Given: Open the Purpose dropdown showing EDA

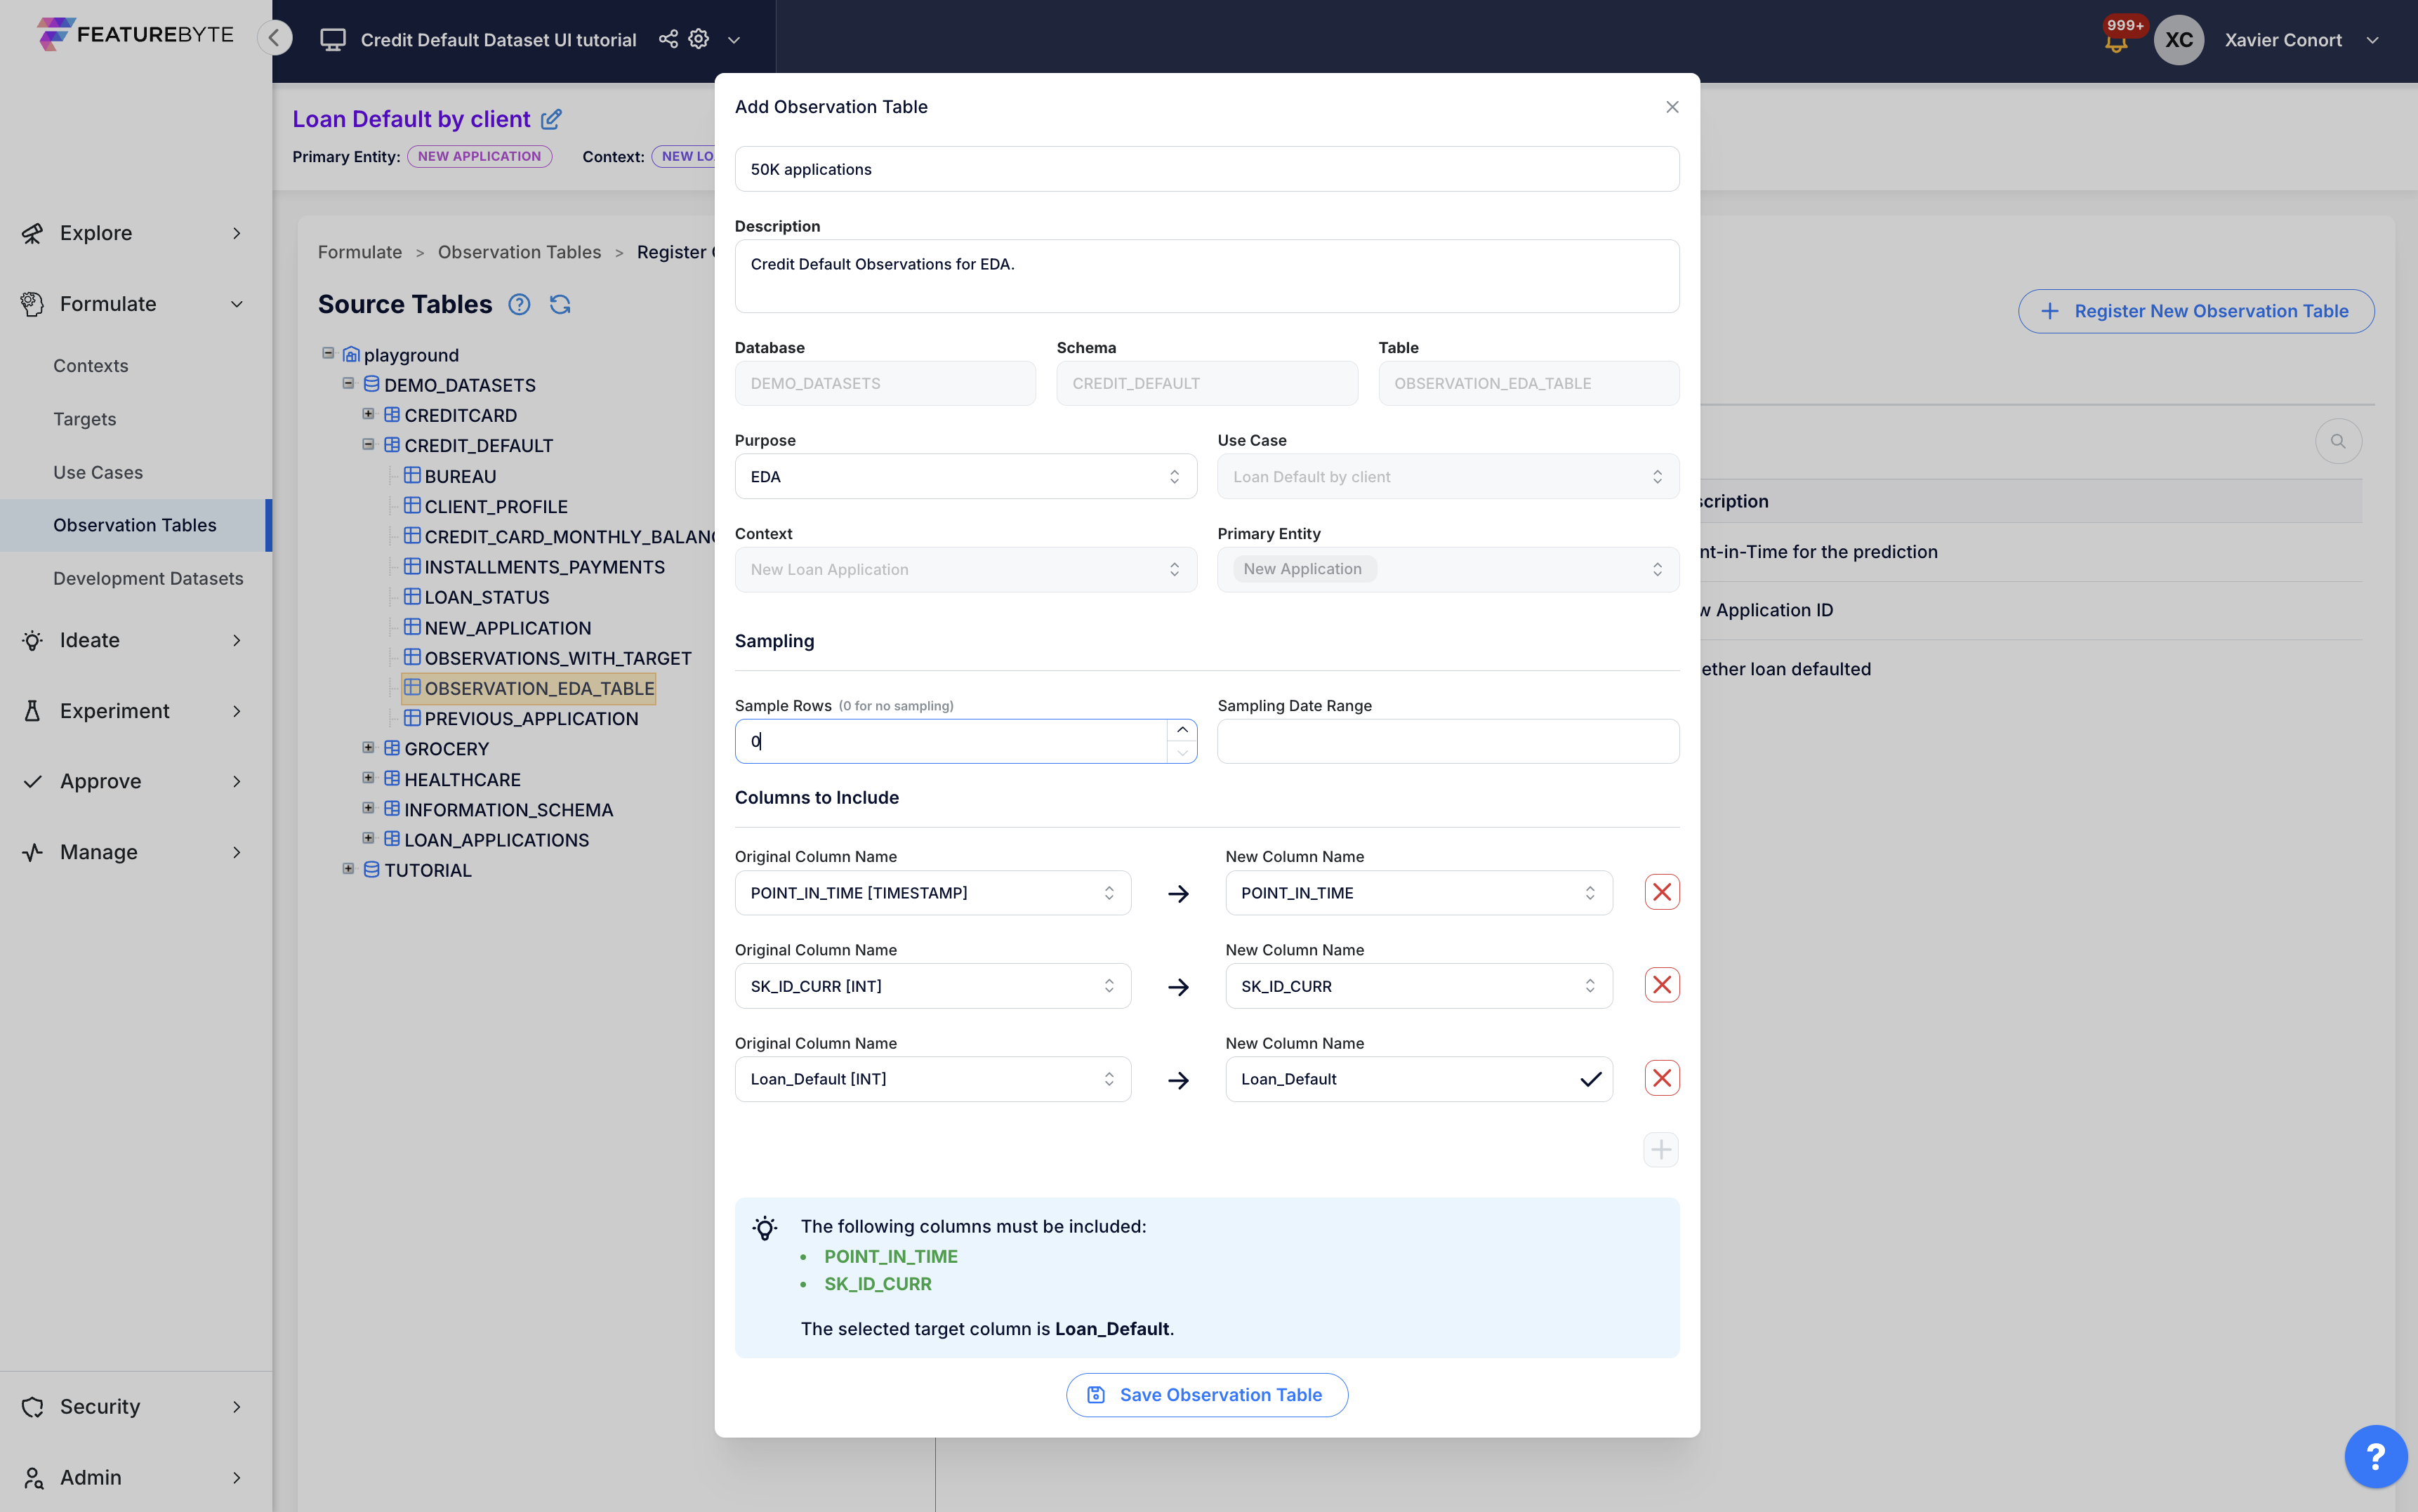Looking at the screenshot, I should click(965, 477).
